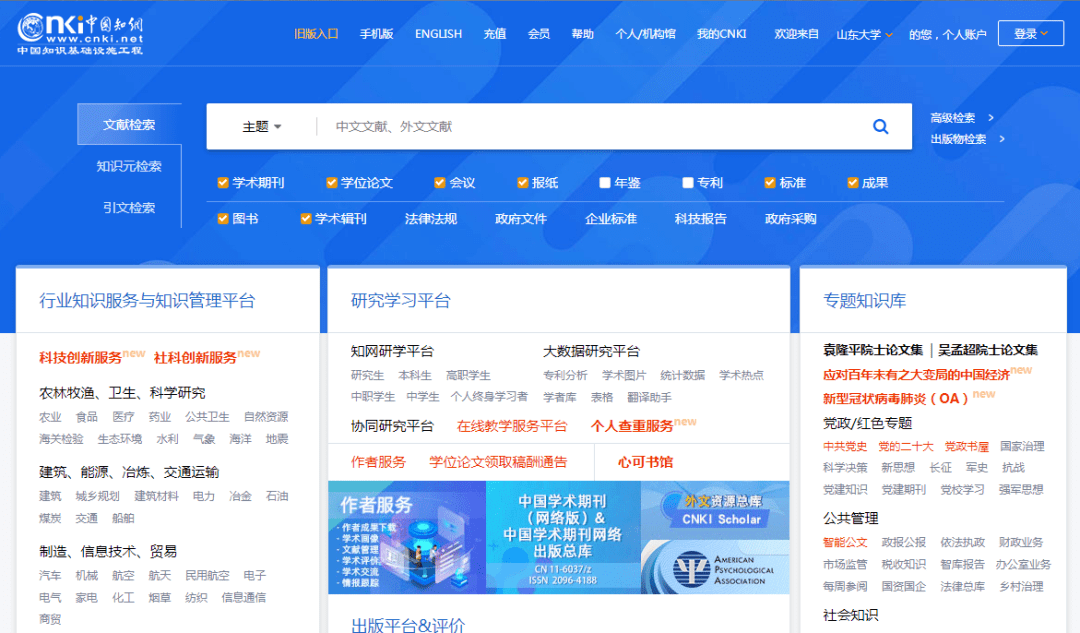Open the 登录 login dropdown
Image resolution: width=1080 pixels, height=633 pixels.
click(1030, 33)
